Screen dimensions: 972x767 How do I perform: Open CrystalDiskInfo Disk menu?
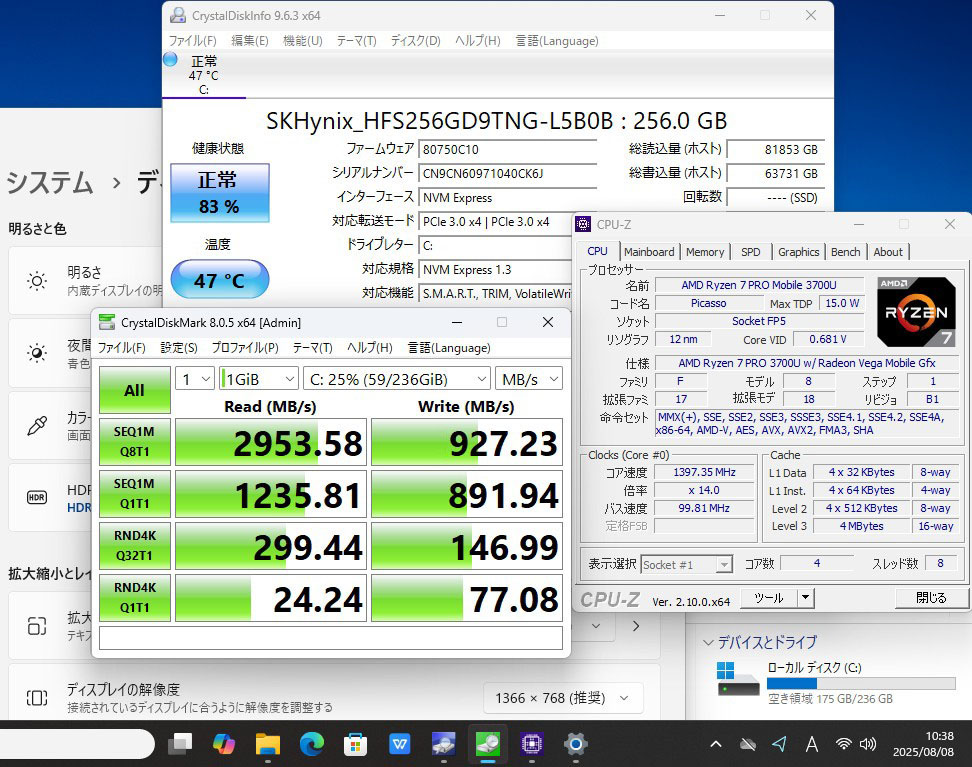point(415,41)
